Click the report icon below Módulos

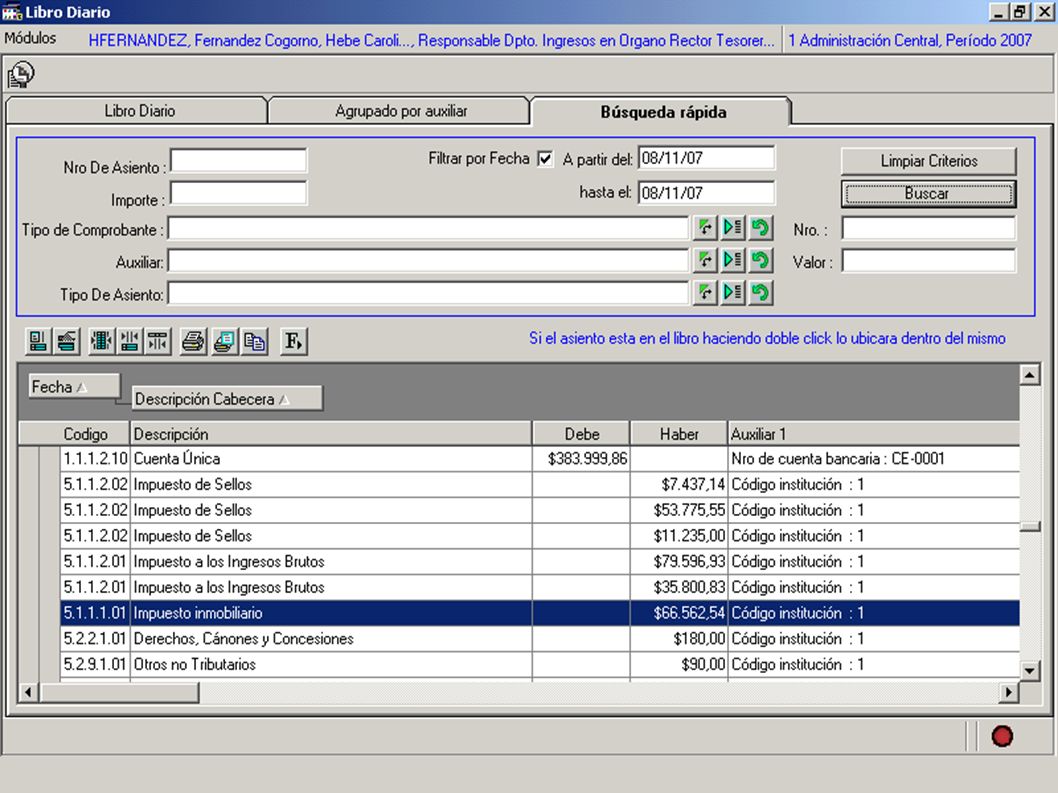(21, 74)
